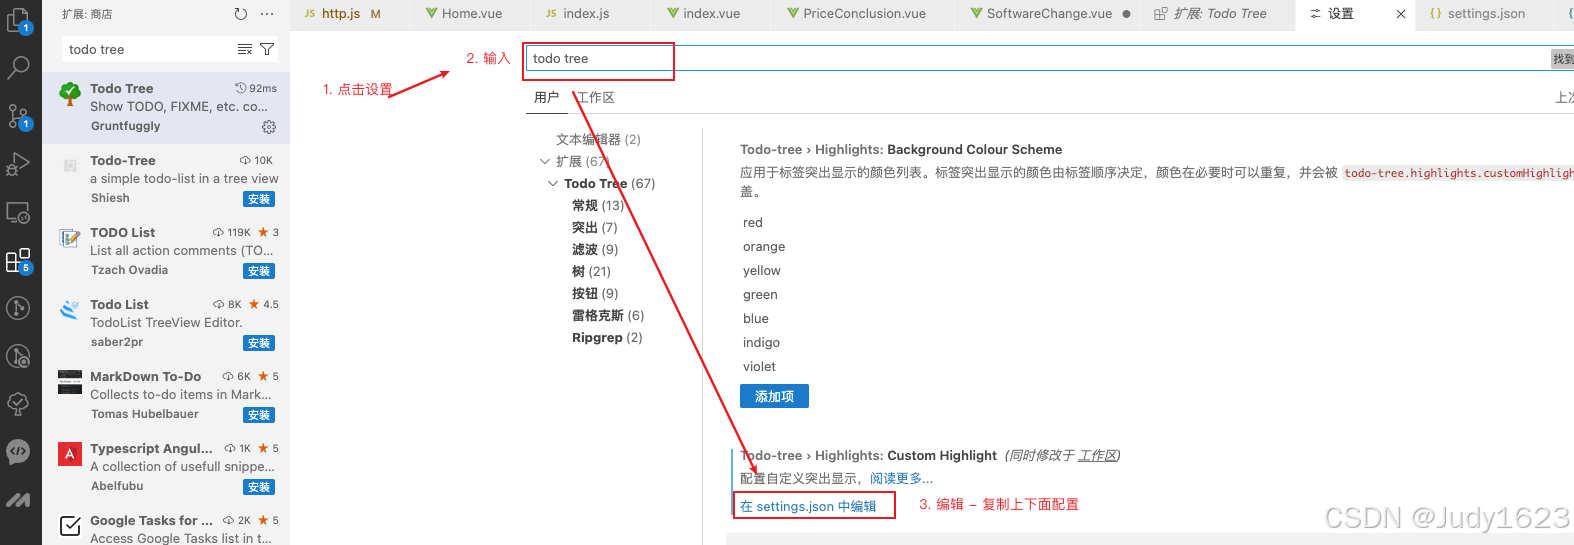Select the 'red' colour list item
Viewport: 1574px width, 545px height.
coord(753,223)
